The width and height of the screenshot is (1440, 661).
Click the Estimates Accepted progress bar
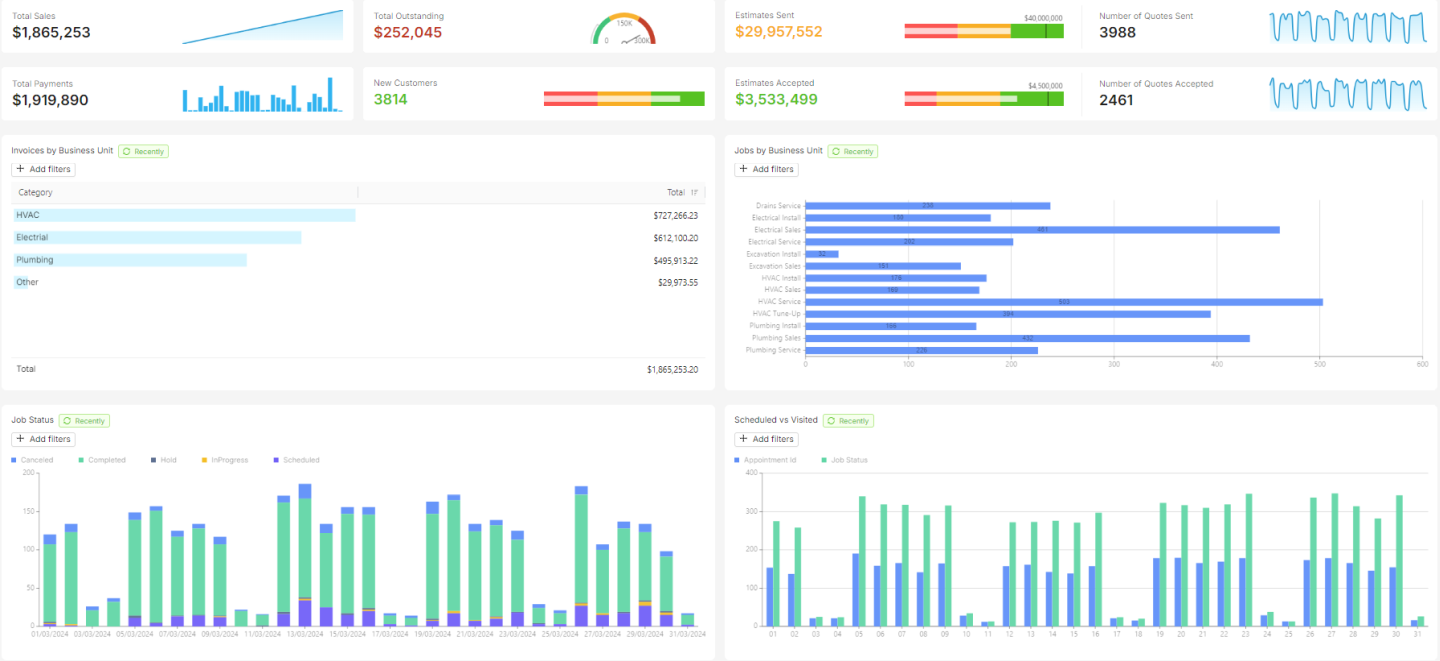tap(984, 98)
